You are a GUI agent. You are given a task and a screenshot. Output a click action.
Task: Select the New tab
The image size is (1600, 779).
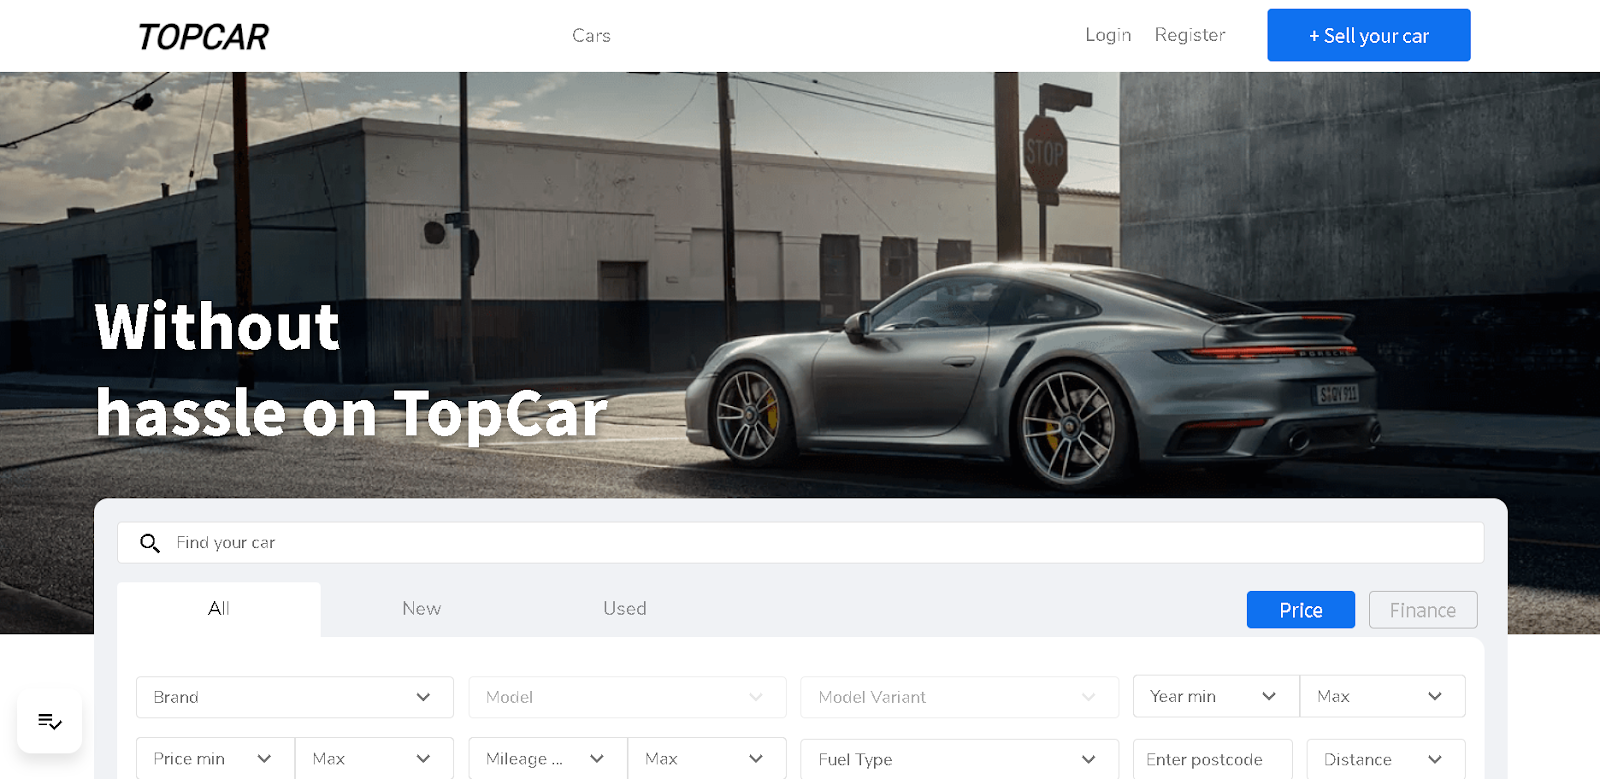pos(421,609)
